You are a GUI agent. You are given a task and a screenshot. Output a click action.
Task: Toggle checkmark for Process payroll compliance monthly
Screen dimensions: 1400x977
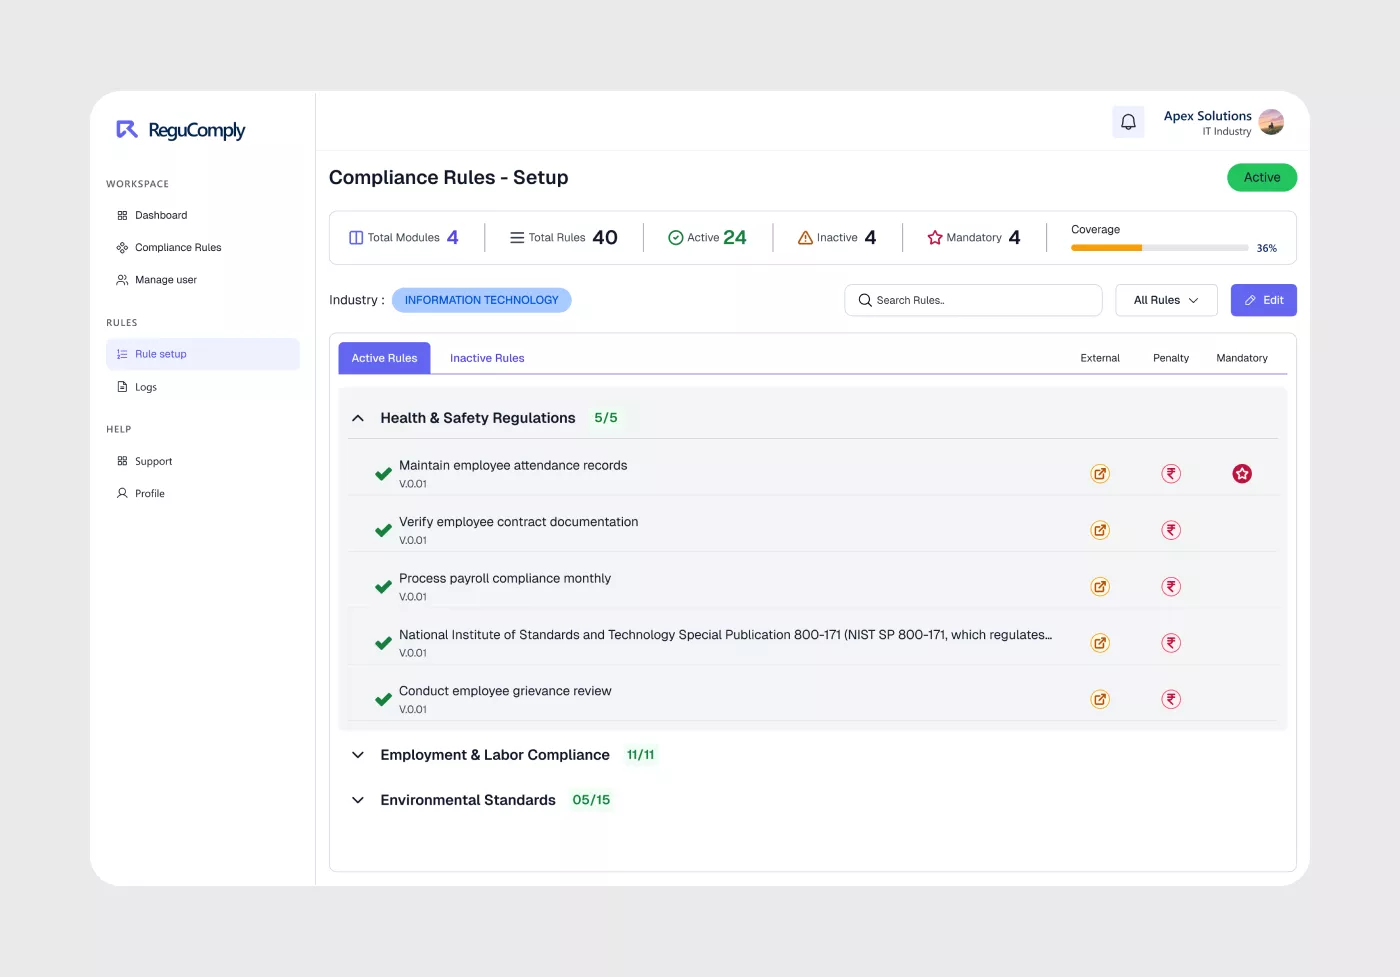click(383, 587)
